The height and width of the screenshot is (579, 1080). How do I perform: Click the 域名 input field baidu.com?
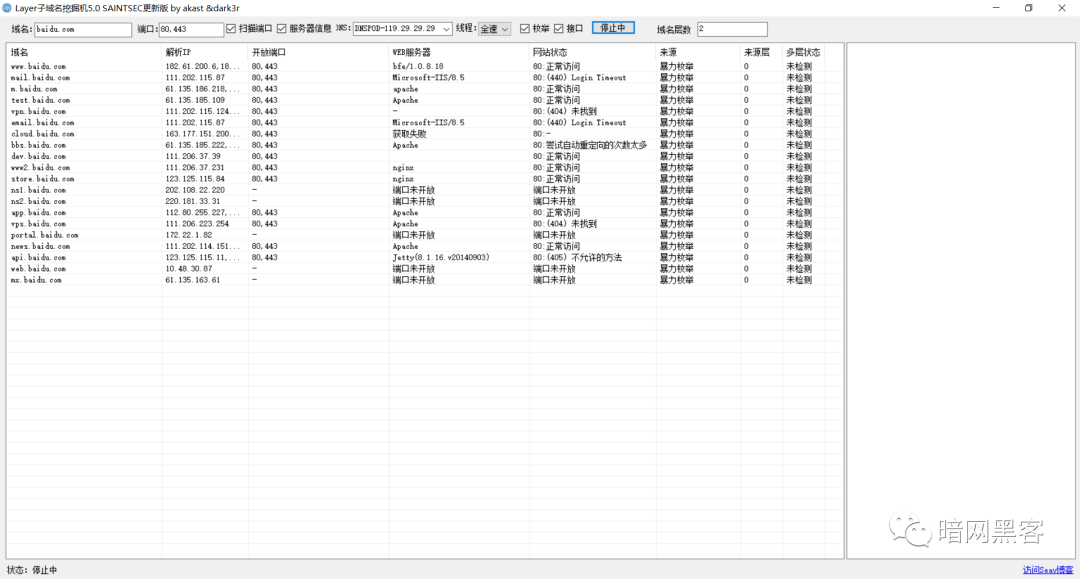(83, 30)
